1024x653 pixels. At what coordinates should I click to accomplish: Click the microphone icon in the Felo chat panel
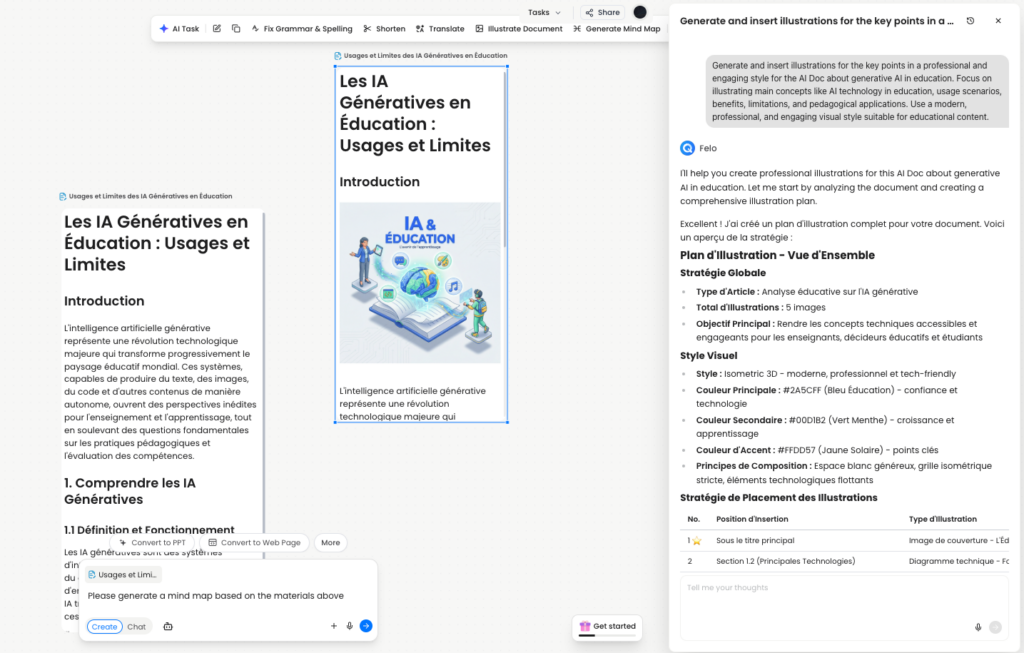[977, 627]
